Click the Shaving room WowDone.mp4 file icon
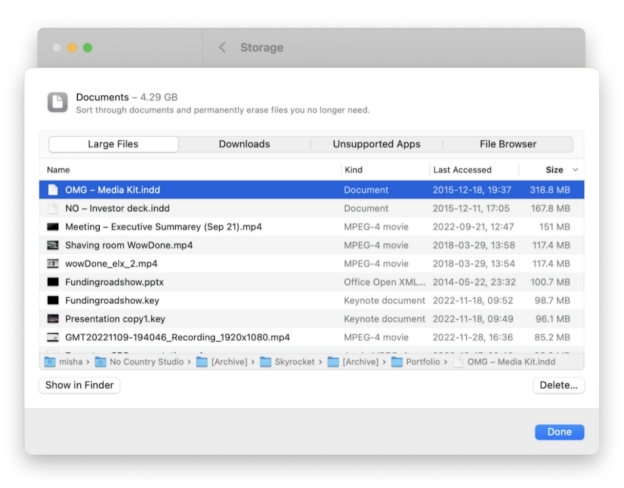This screenshot has width=624, height=488. tap(53, 245)
